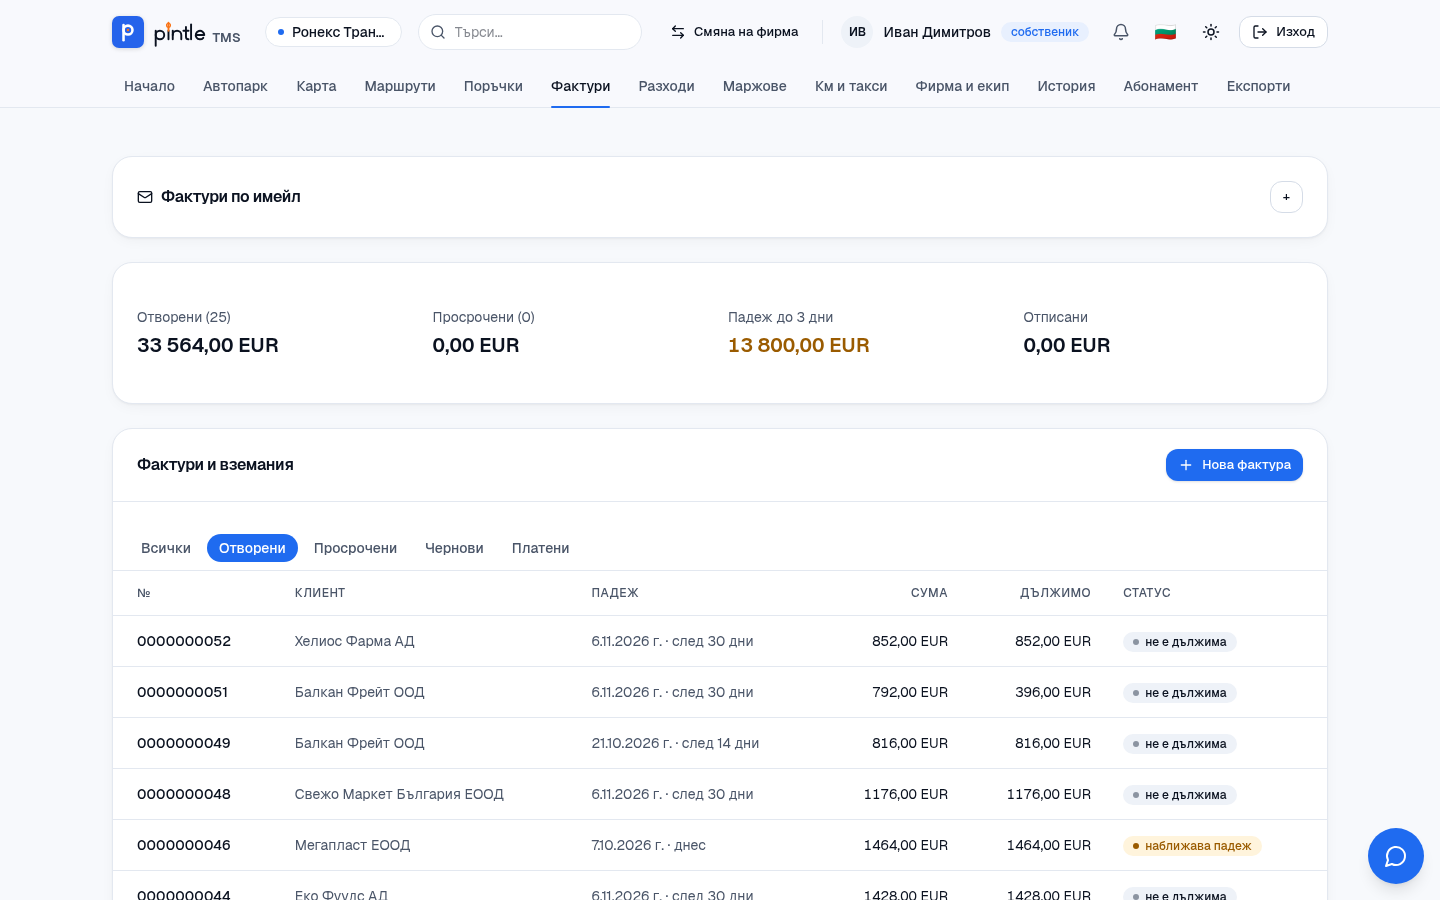Switch to the Платени filter tab
This screenshot has height=900, width=1440.
point(540,548)
